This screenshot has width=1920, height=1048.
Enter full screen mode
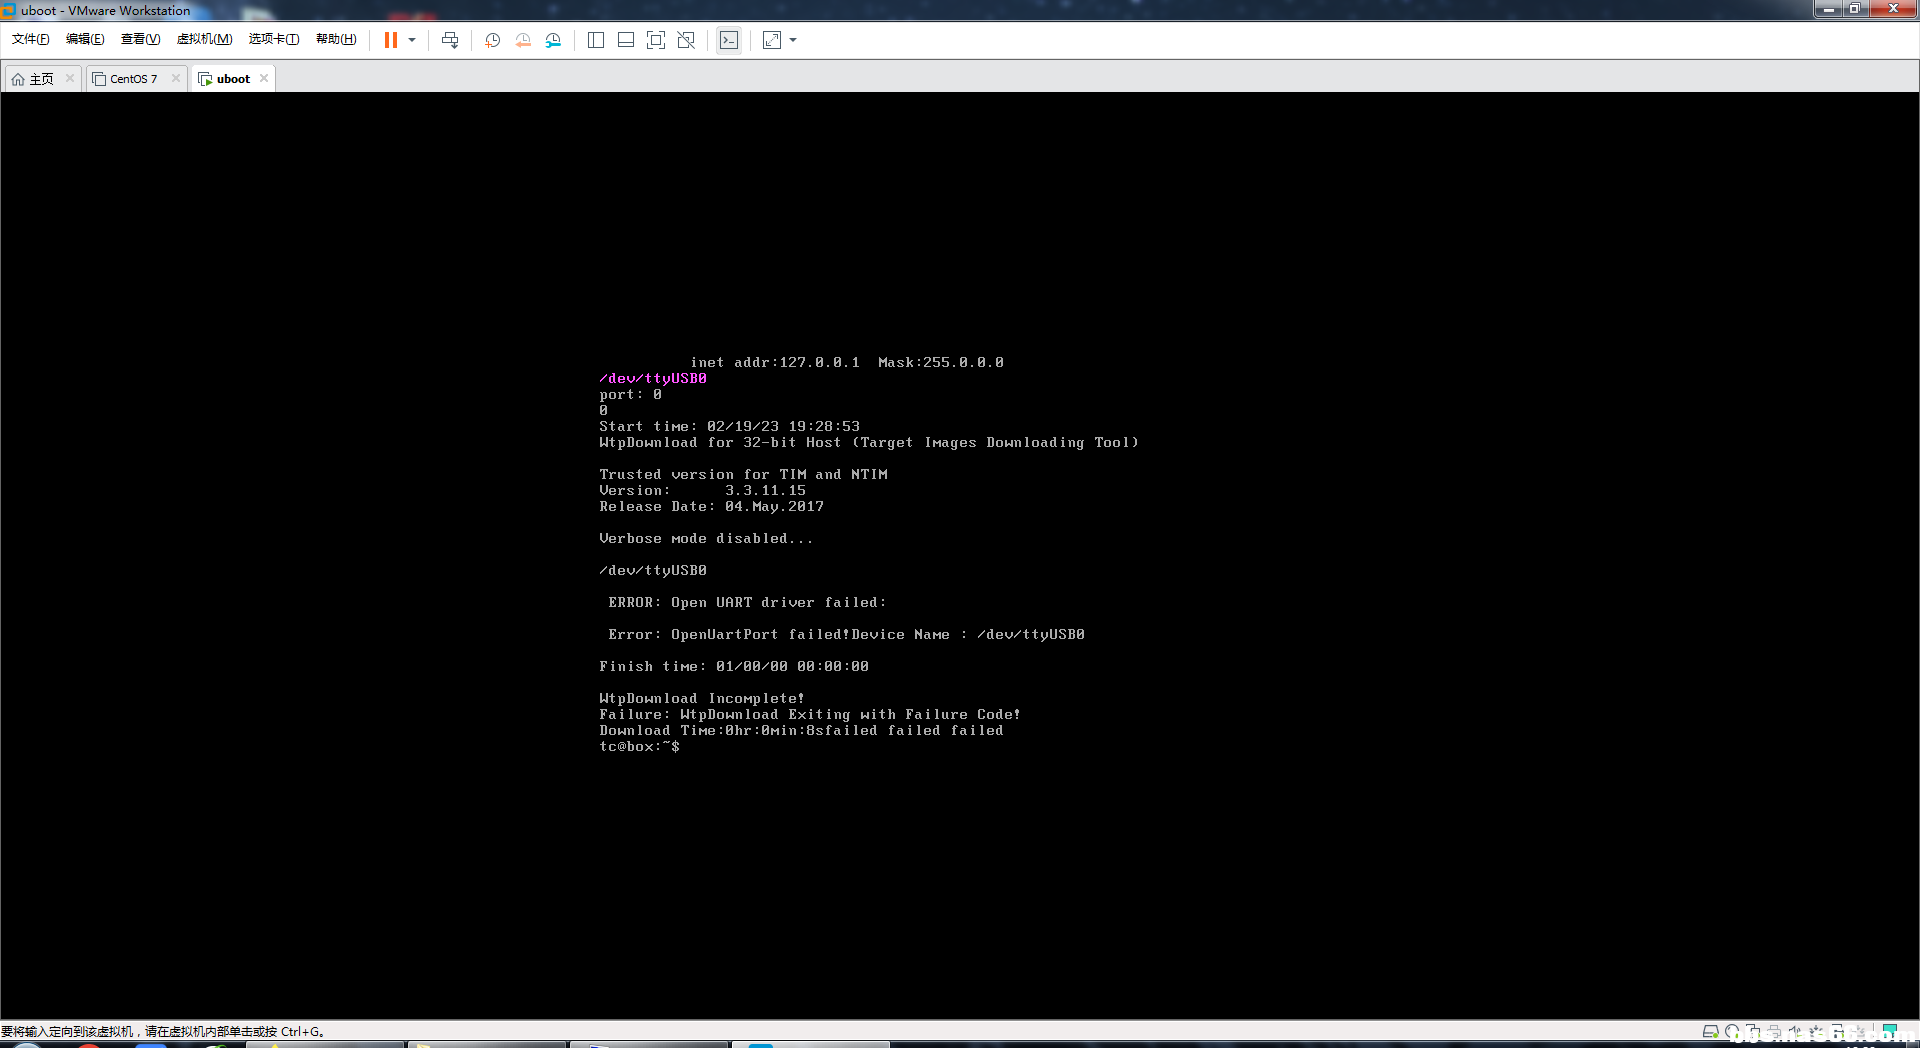click(x=656, y=40)
